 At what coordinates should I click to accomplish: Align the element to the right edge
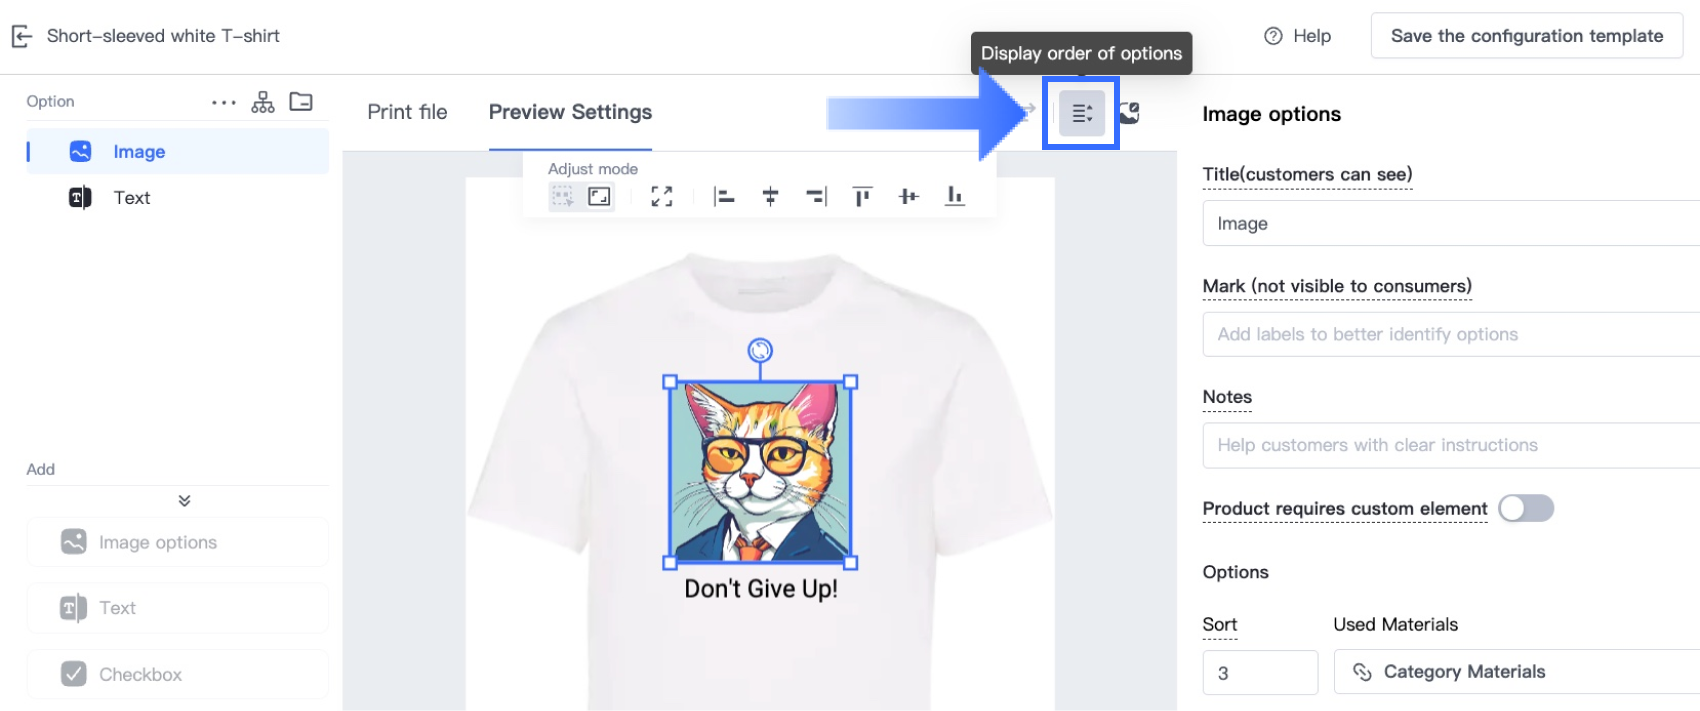tap(816, 196)
